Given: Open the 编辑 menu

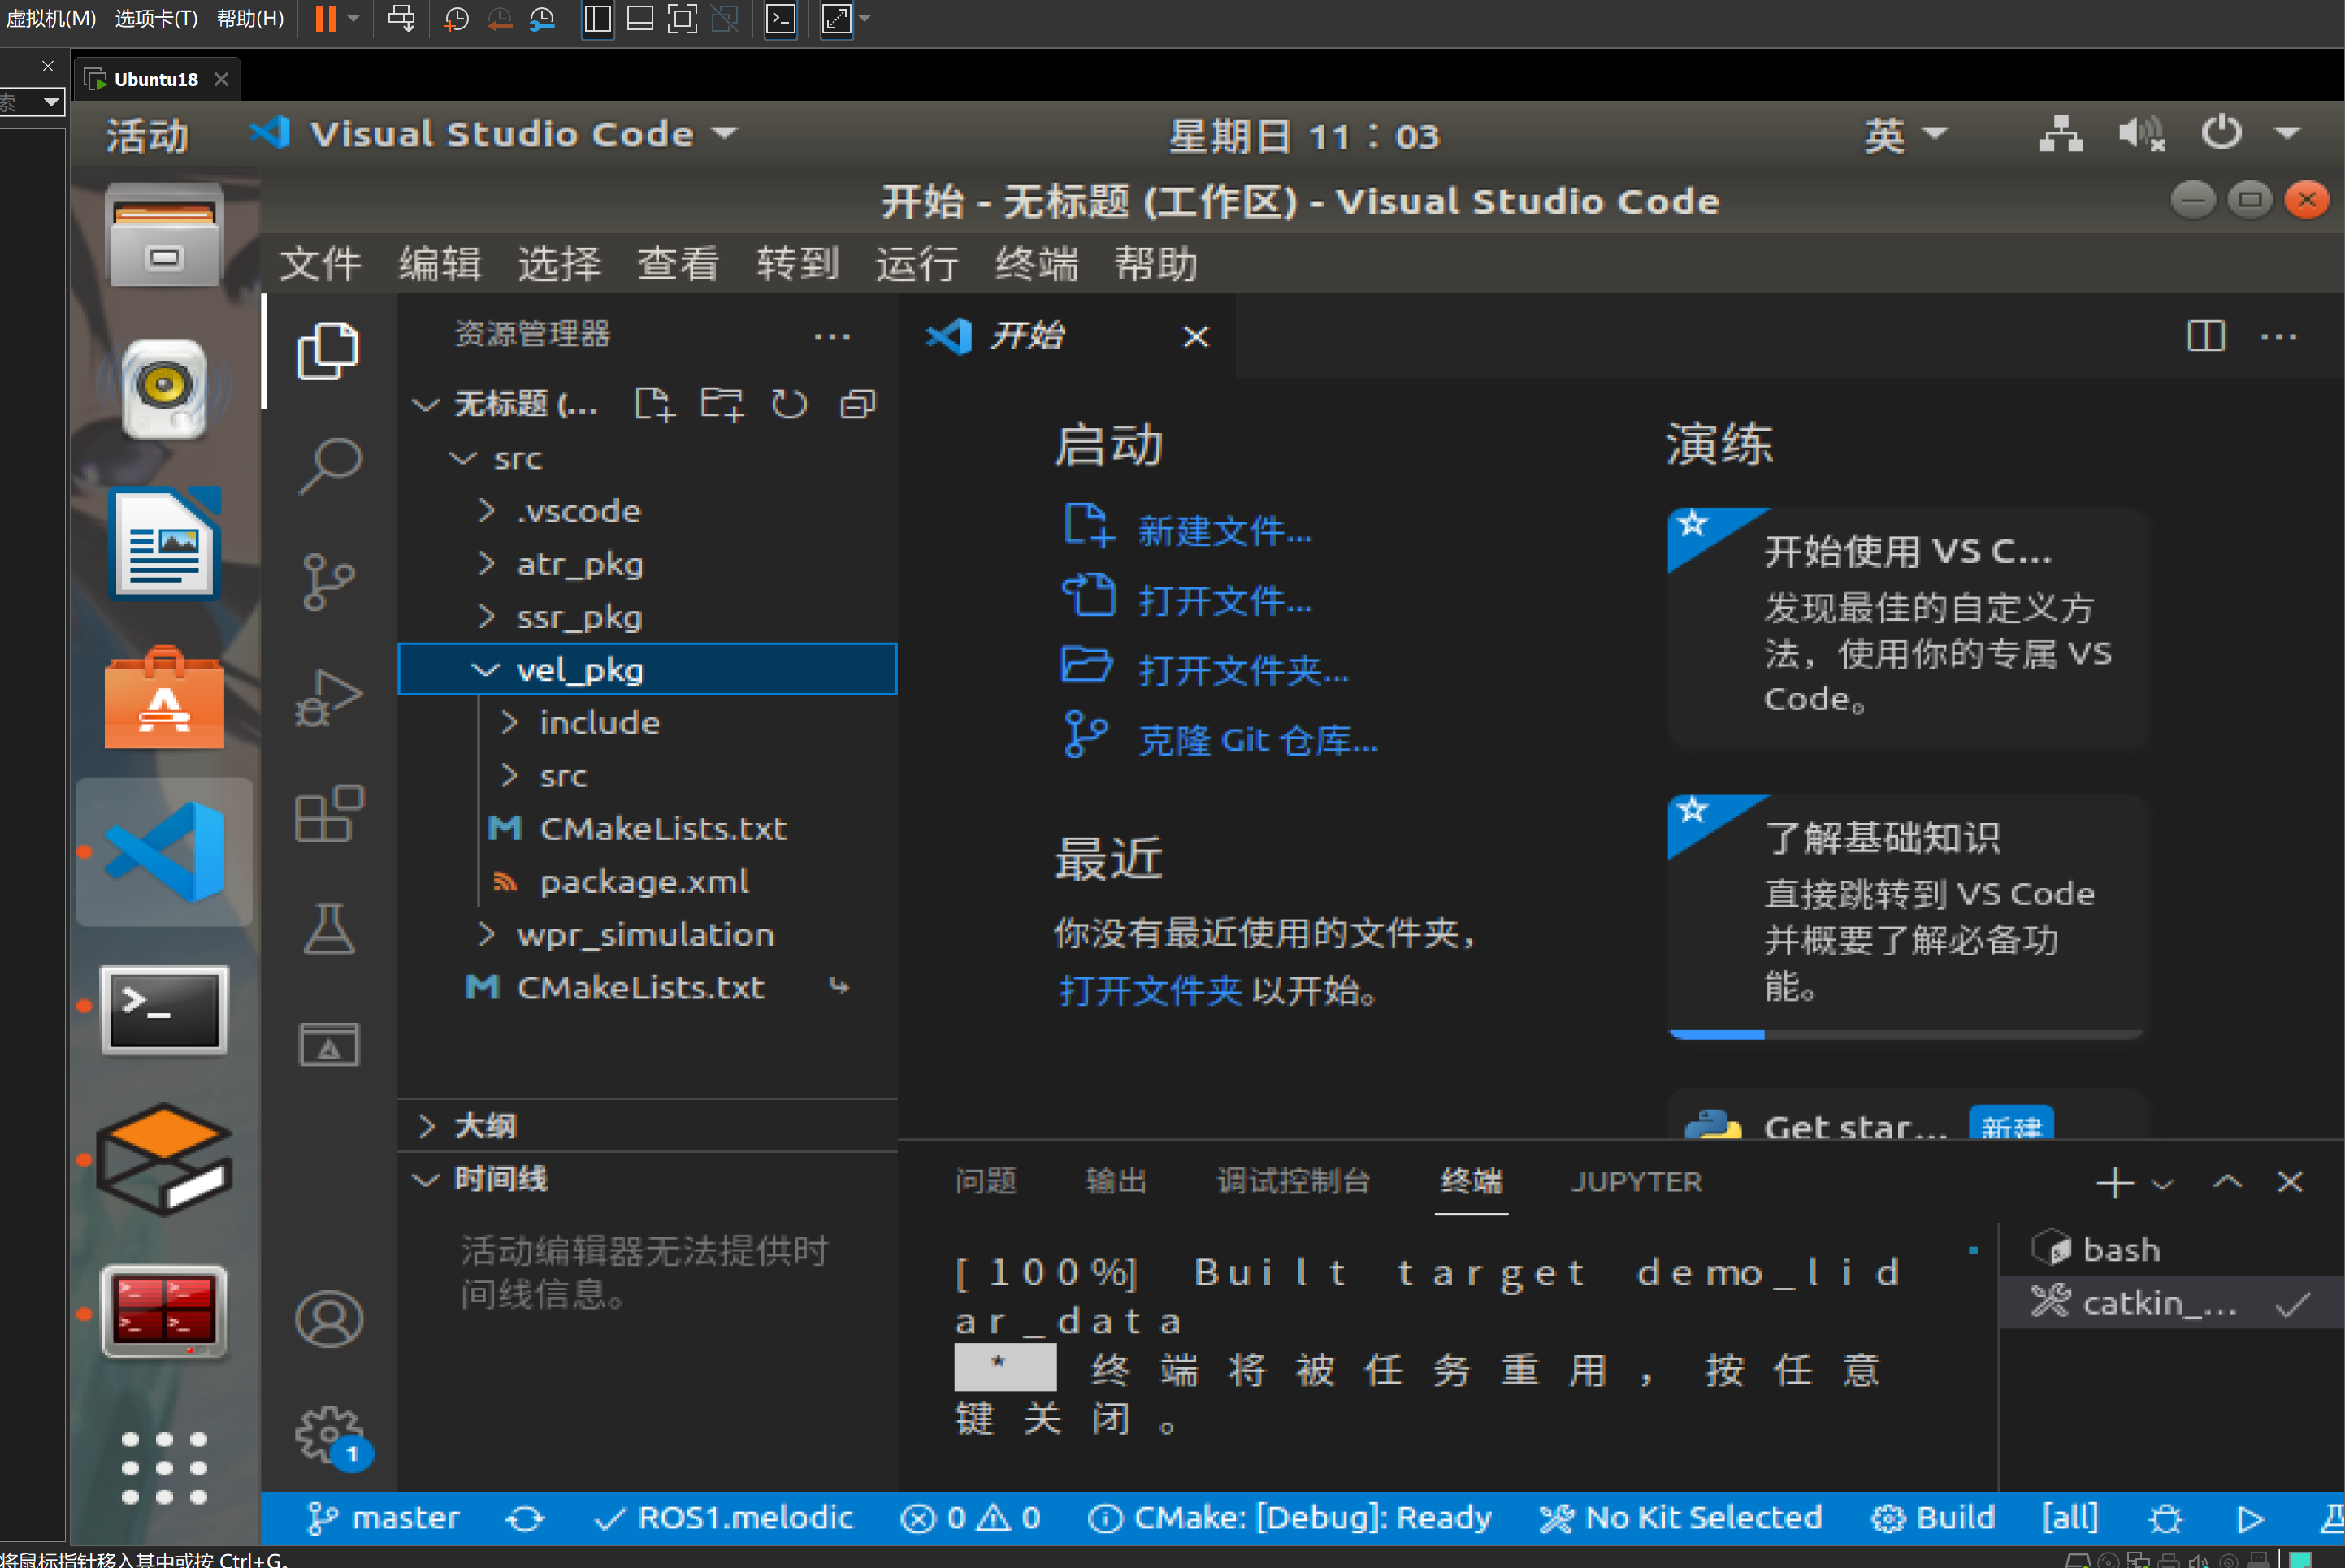Looking at the screenshot, I should (x=440, y=265).
